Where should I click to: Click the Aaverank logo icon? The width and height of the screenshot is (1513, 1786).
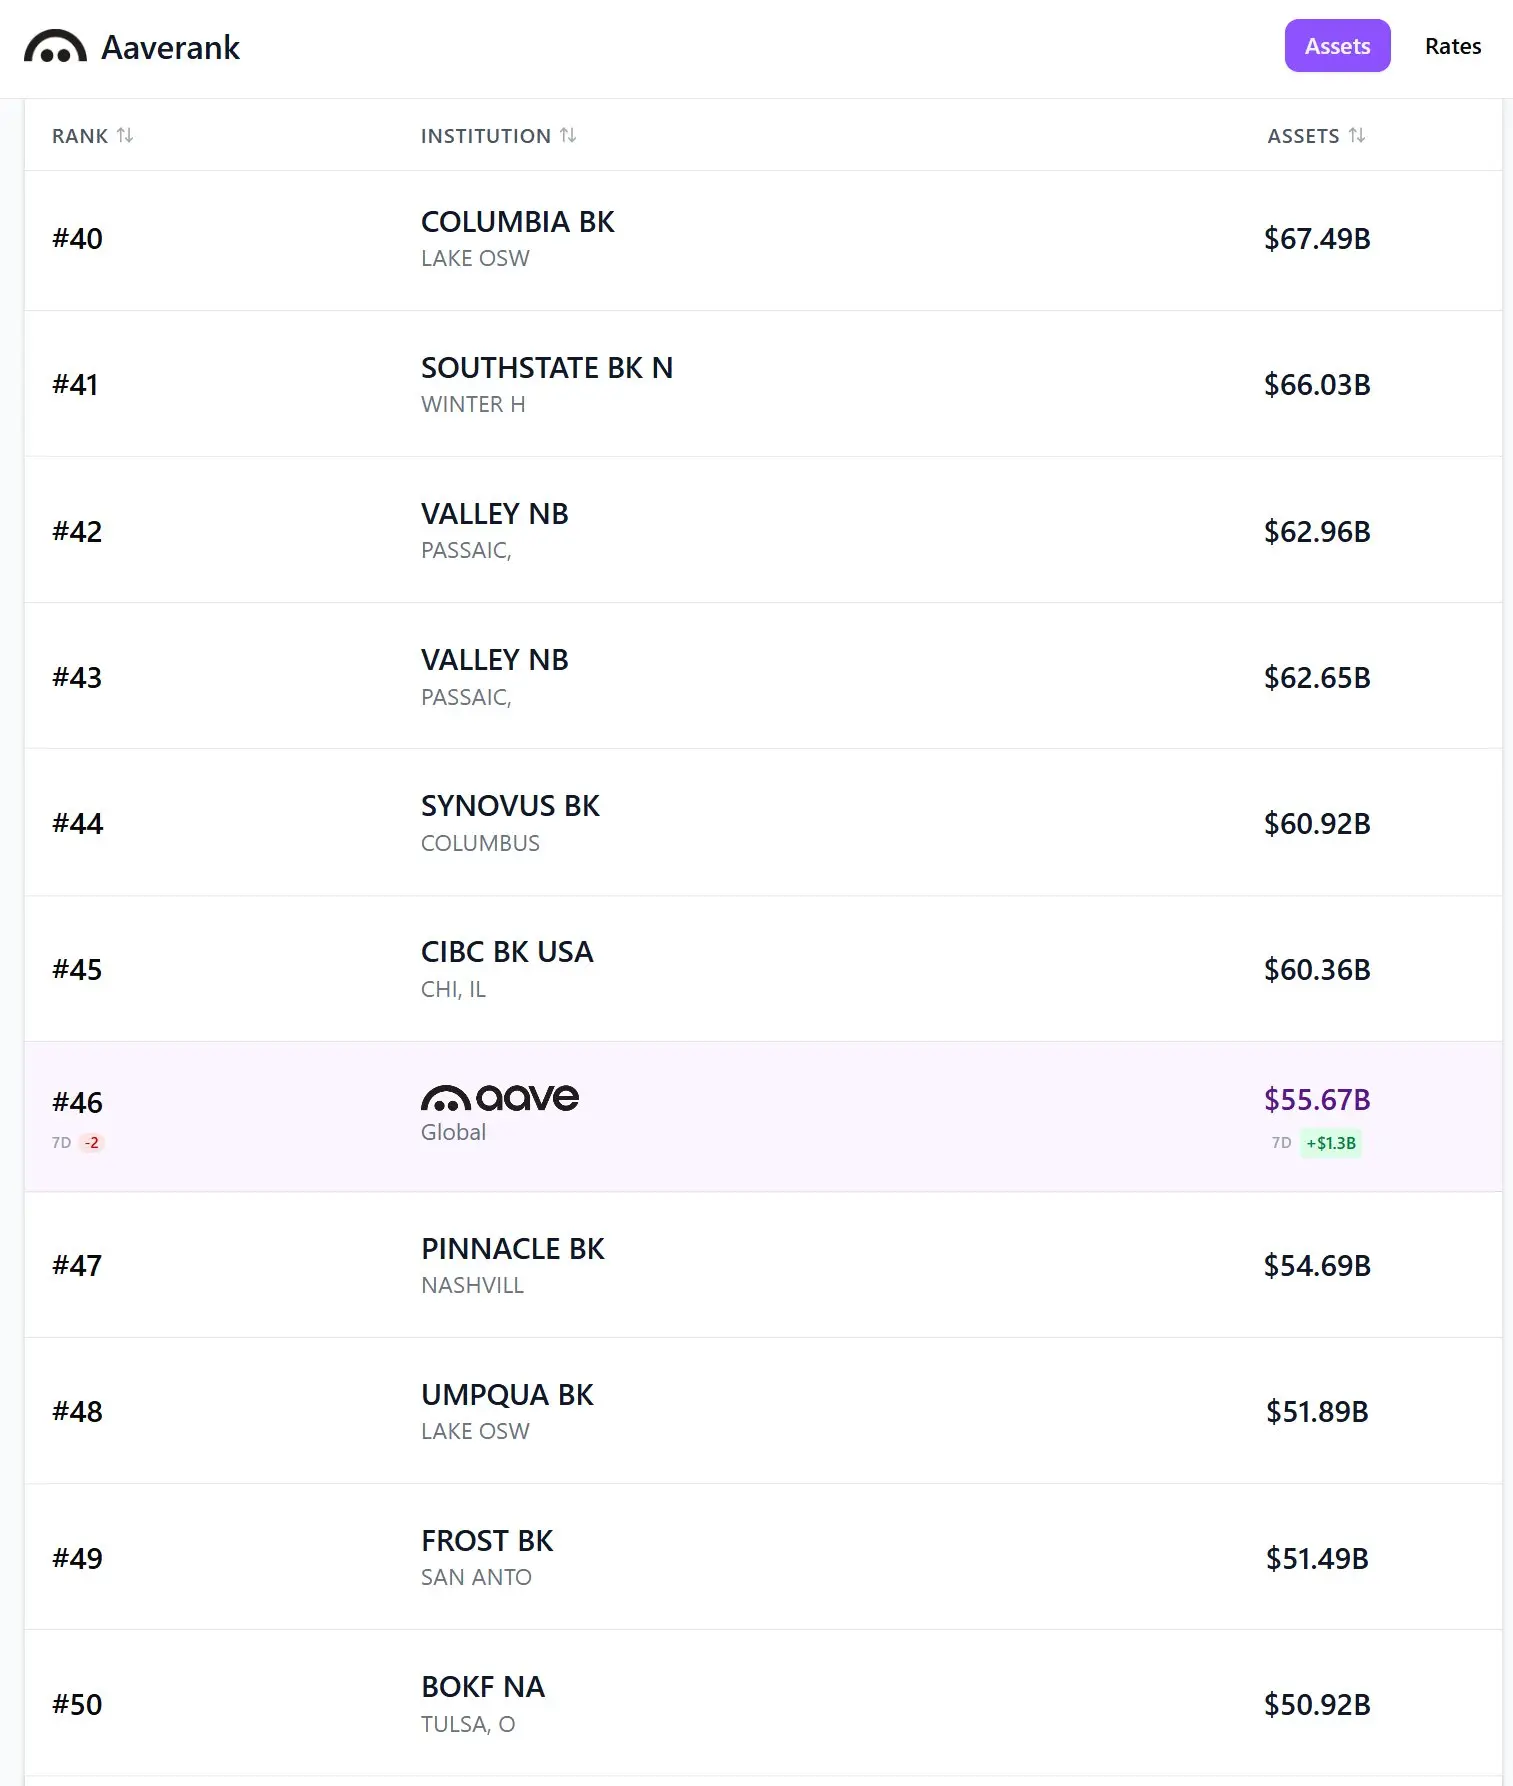[55, 47]
